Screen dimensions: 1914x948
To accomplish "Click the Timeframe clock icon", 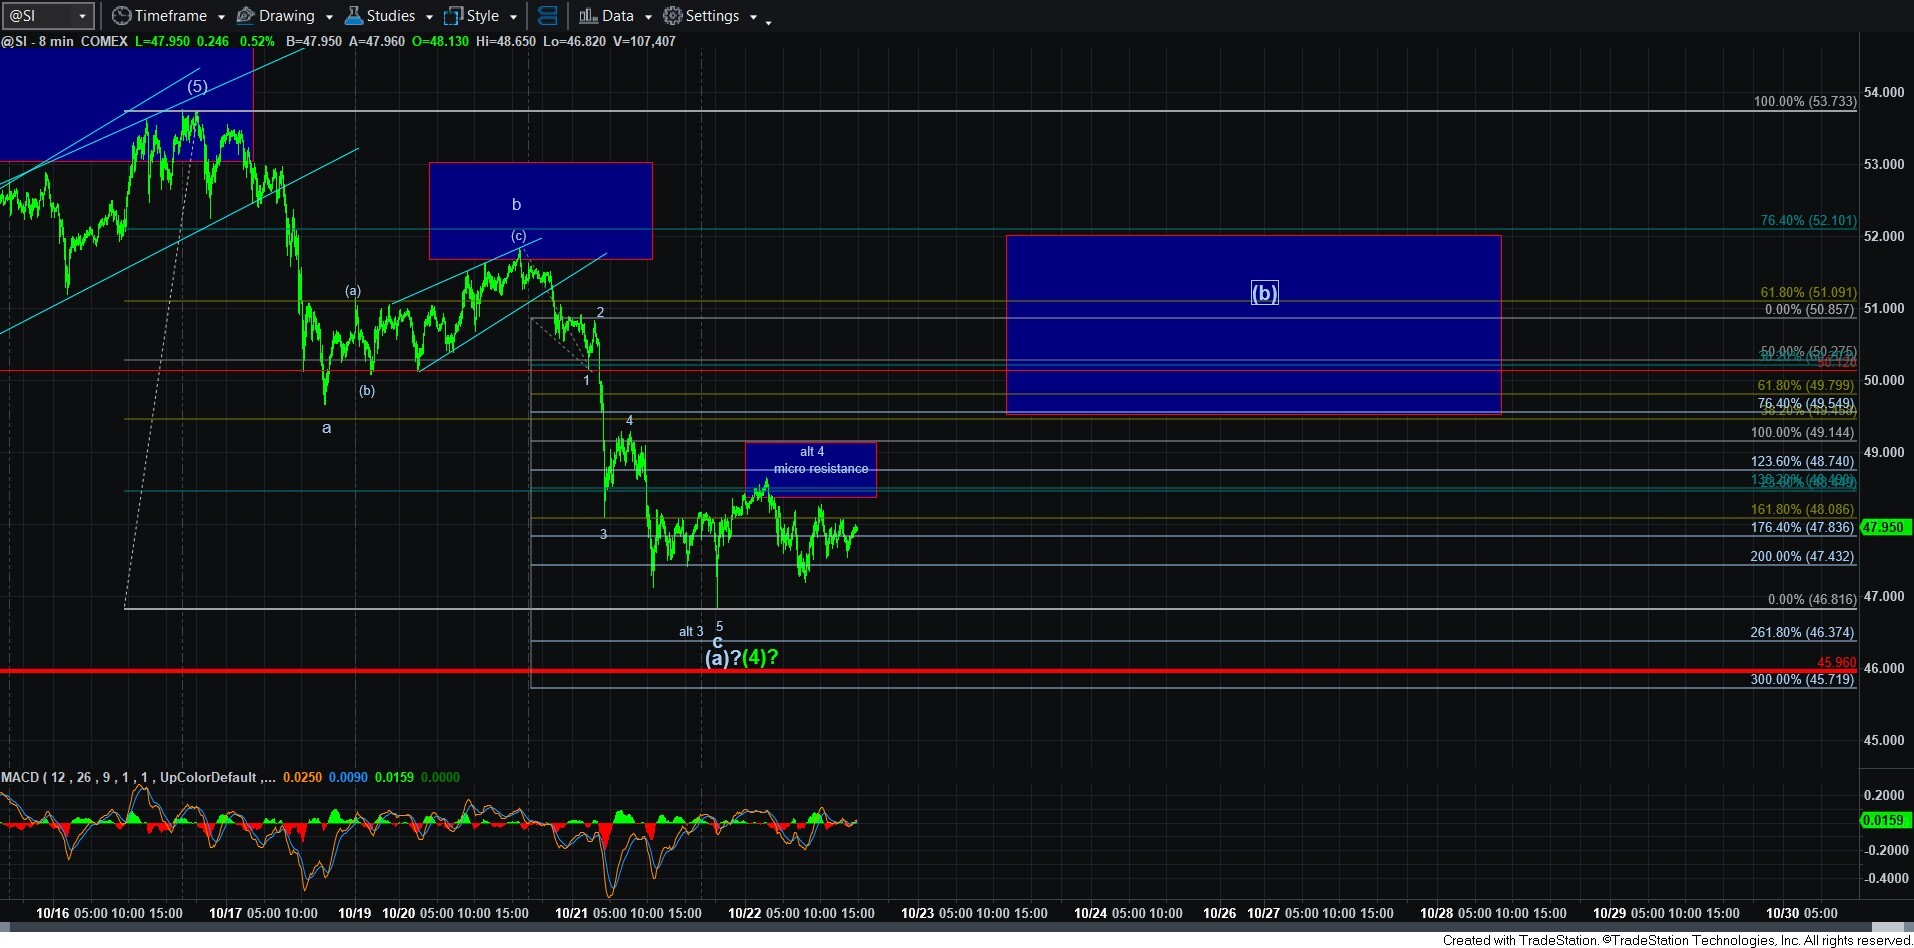I will click(121, 16).
